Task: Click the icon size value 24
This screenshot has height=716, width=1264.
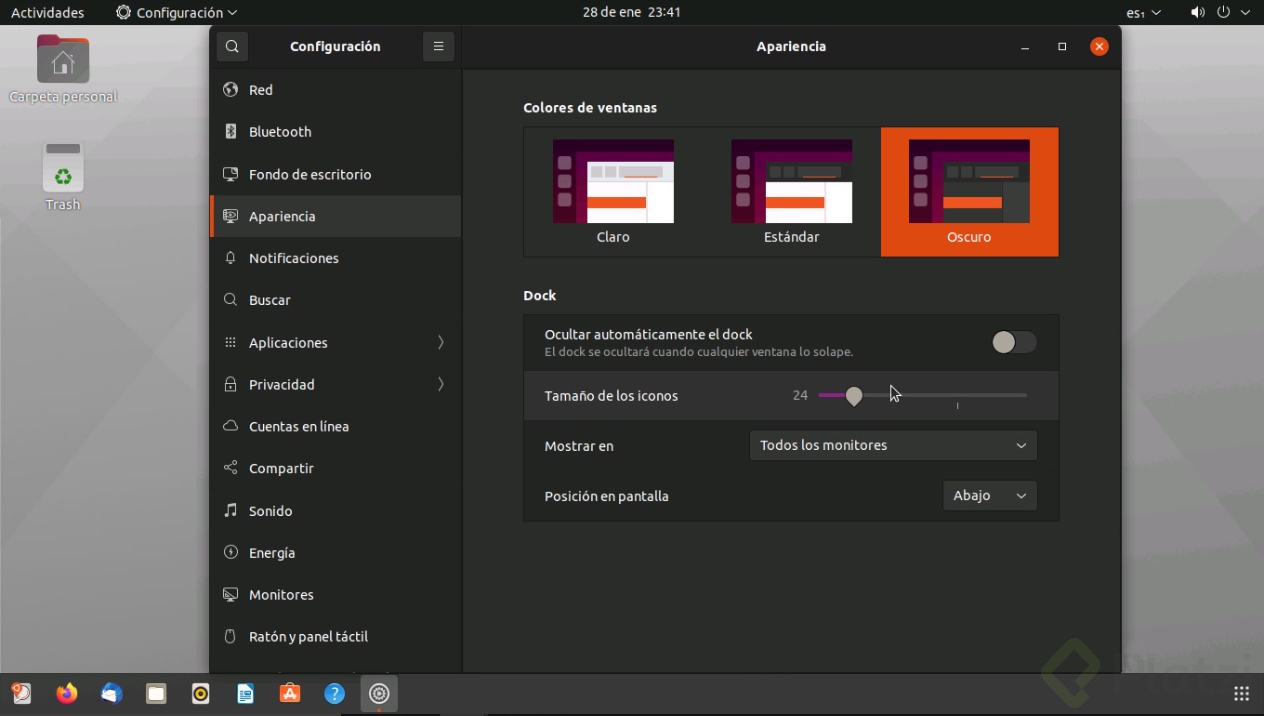Action: pos(800,396)
